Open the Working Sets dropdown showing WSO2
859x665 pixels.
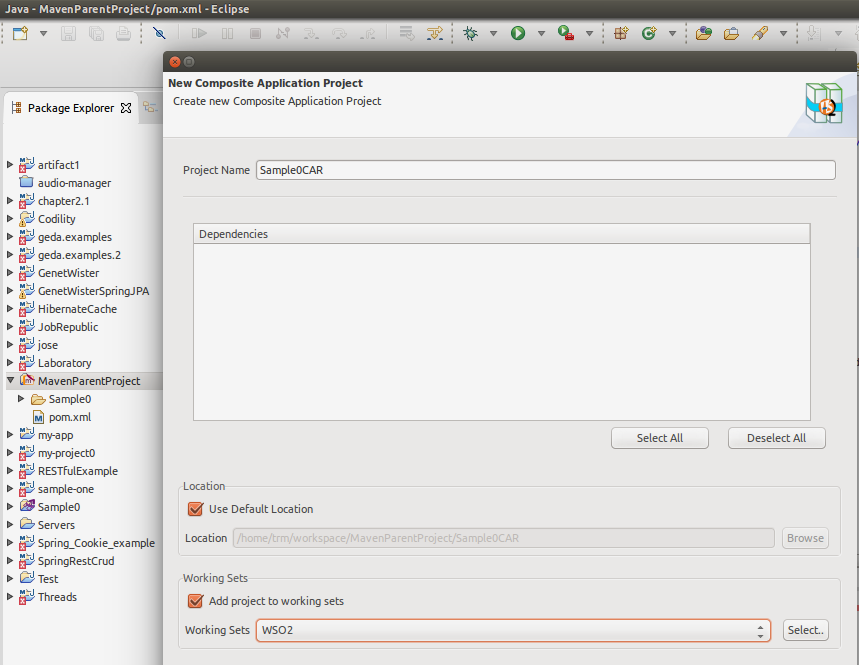tap(761, 630)
